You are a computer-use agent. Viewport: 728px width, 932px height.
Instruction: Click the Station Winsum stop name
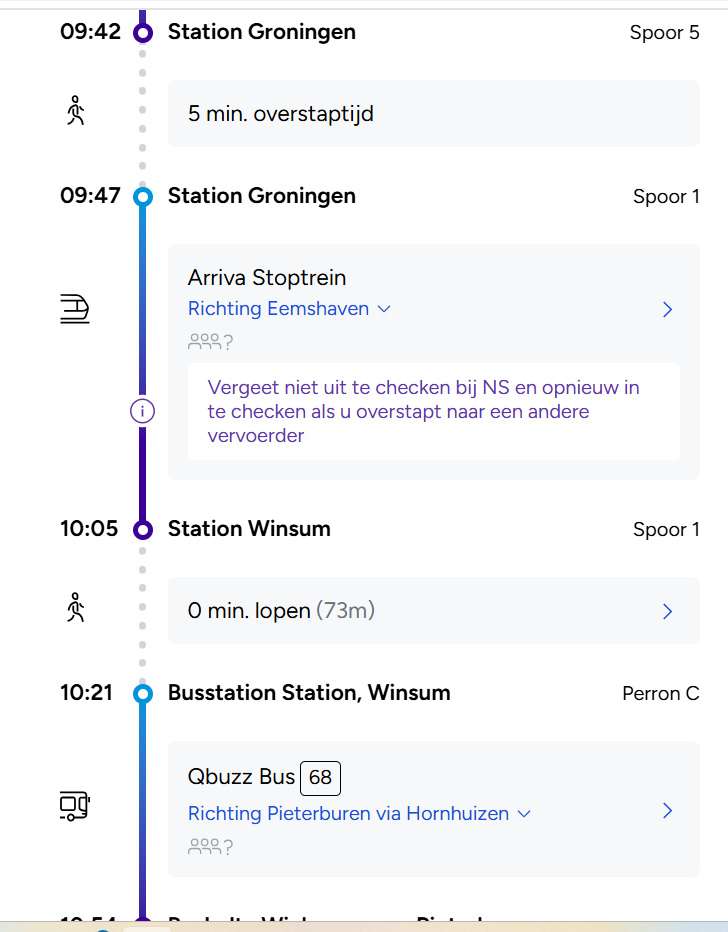point(249,529)
